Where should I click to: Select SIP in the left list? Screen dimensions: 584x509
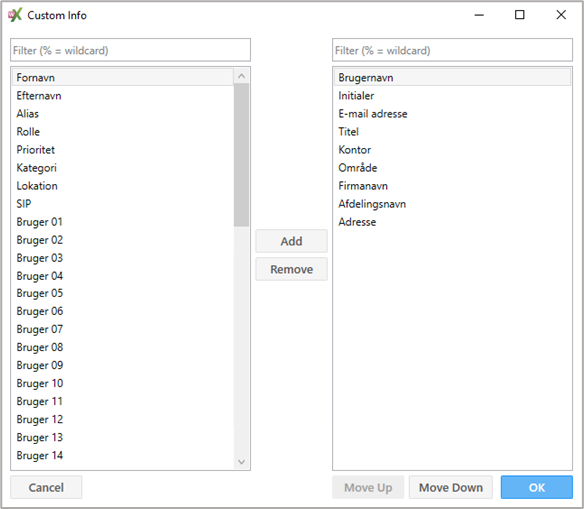click(x=123, y=204)
